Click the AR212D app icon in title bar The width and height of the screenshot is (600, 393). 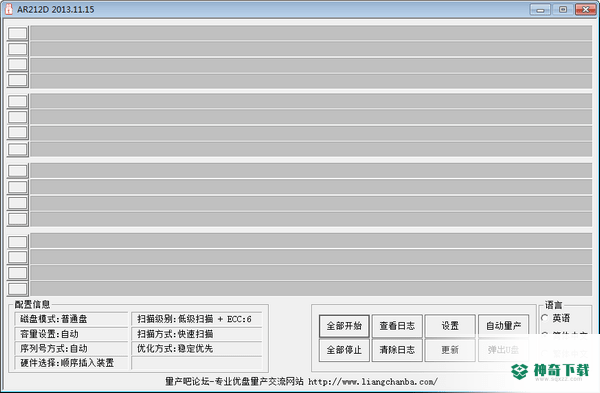pyautogui.click(x=9, y=9)
